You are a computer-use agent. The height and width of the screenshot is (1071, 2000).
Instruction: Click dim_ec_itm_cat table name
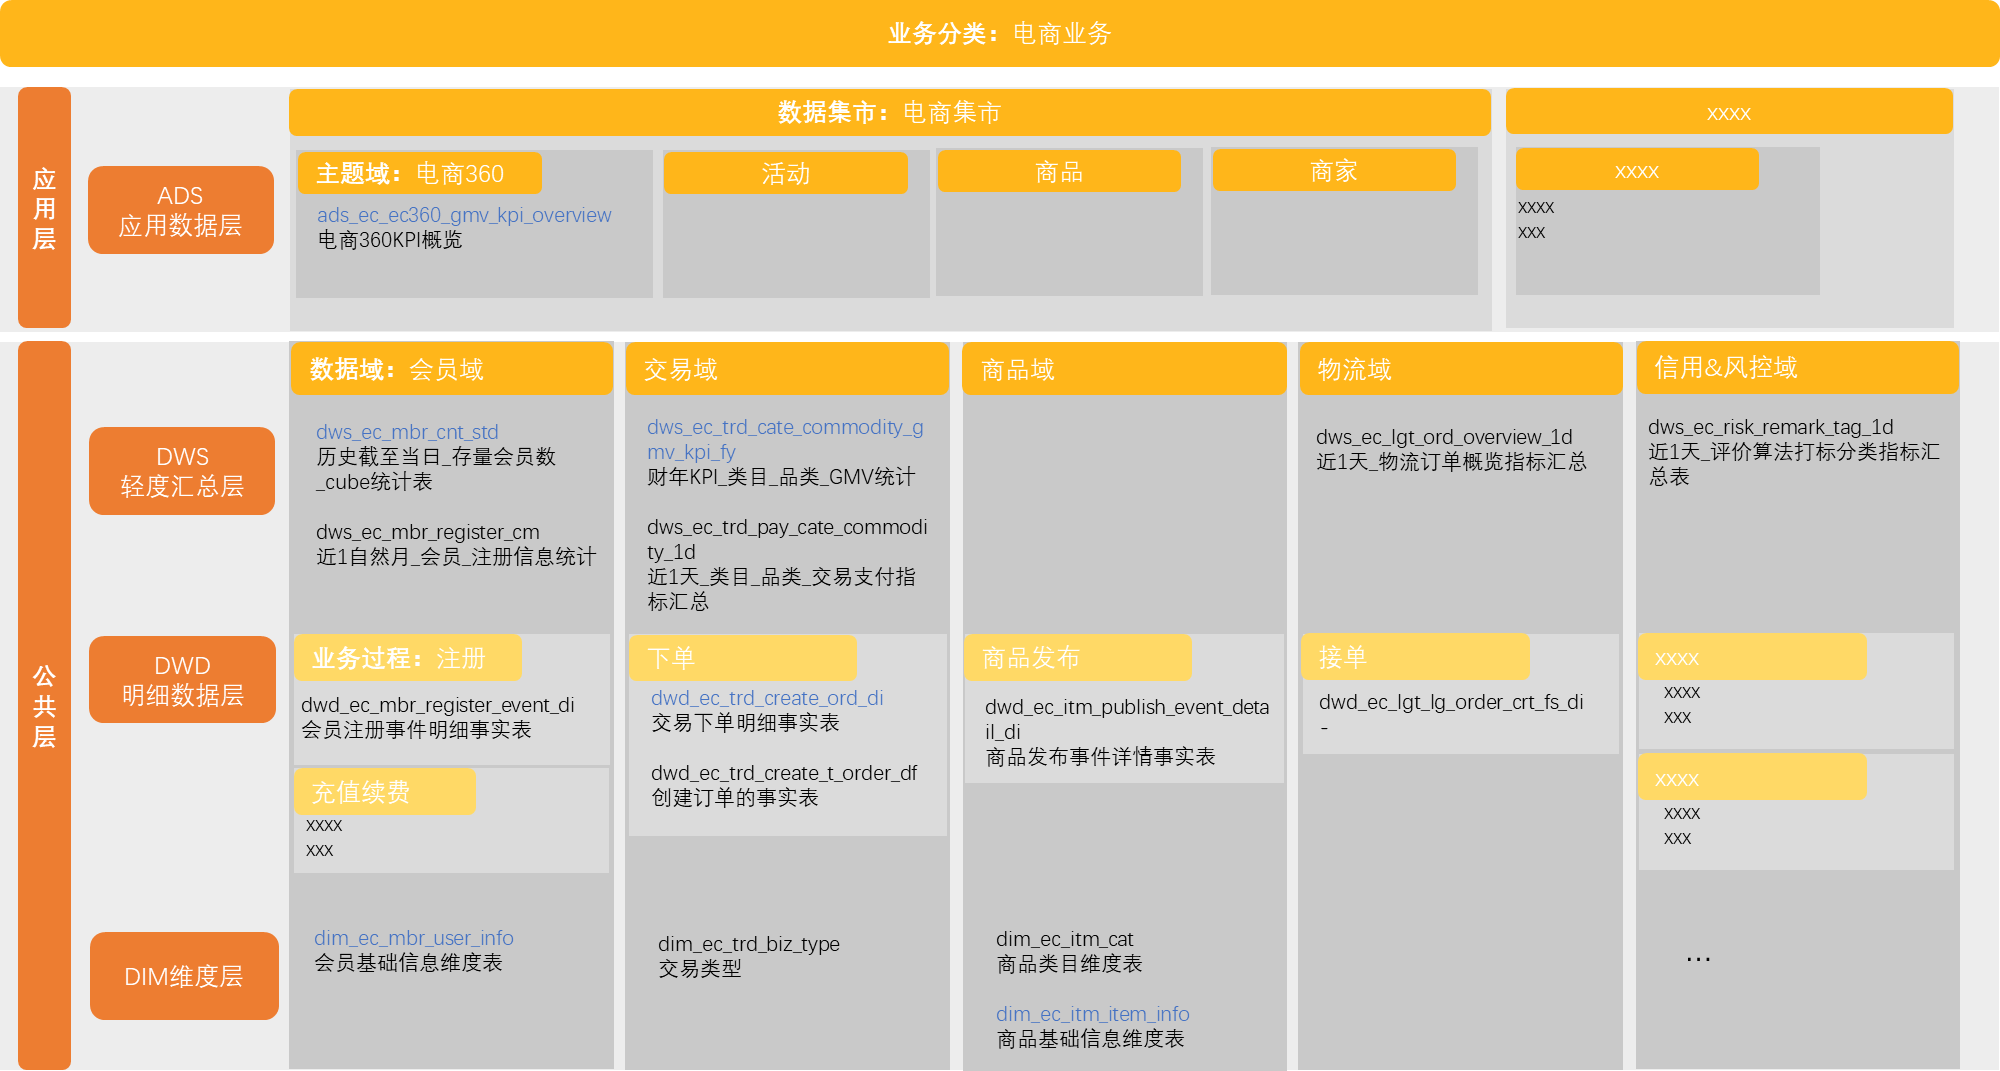[1064, 939]
